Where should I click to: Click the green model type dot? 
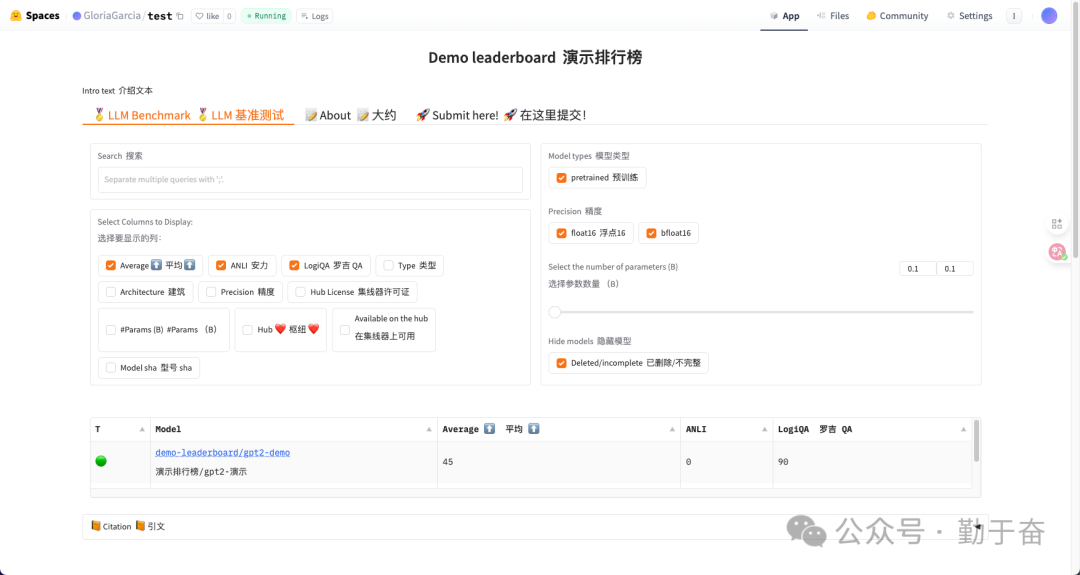coord(101,461)
